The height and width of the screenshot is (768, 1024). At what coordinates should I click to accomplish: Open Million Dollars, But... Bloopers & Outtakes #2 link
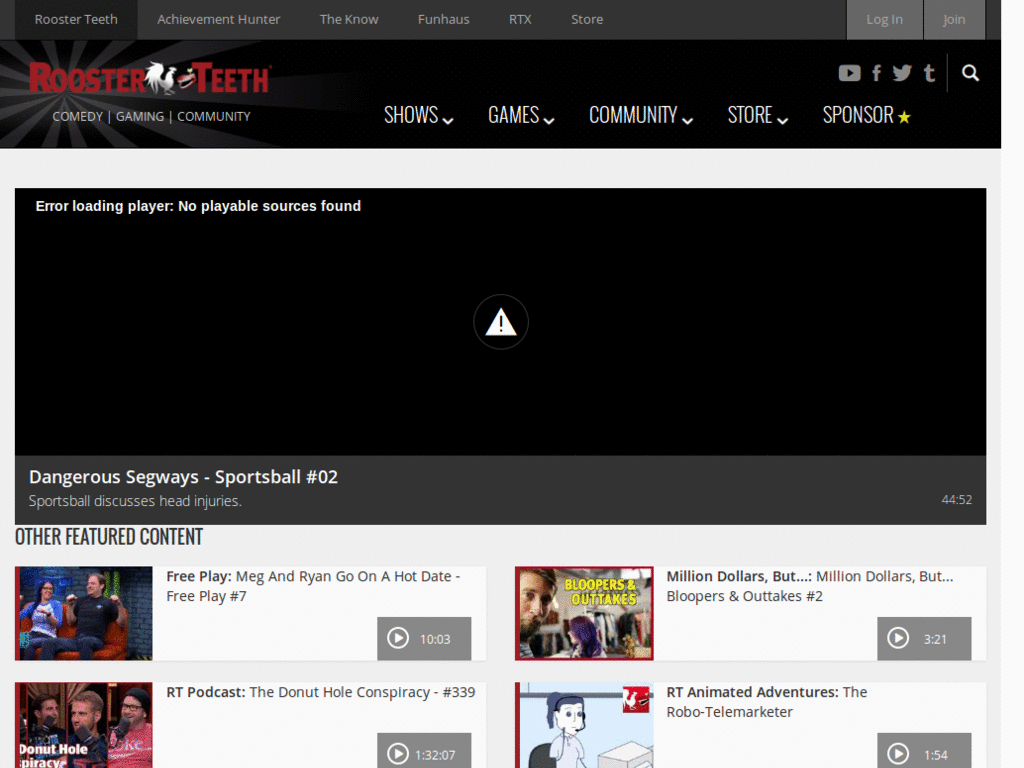(810, 586)
